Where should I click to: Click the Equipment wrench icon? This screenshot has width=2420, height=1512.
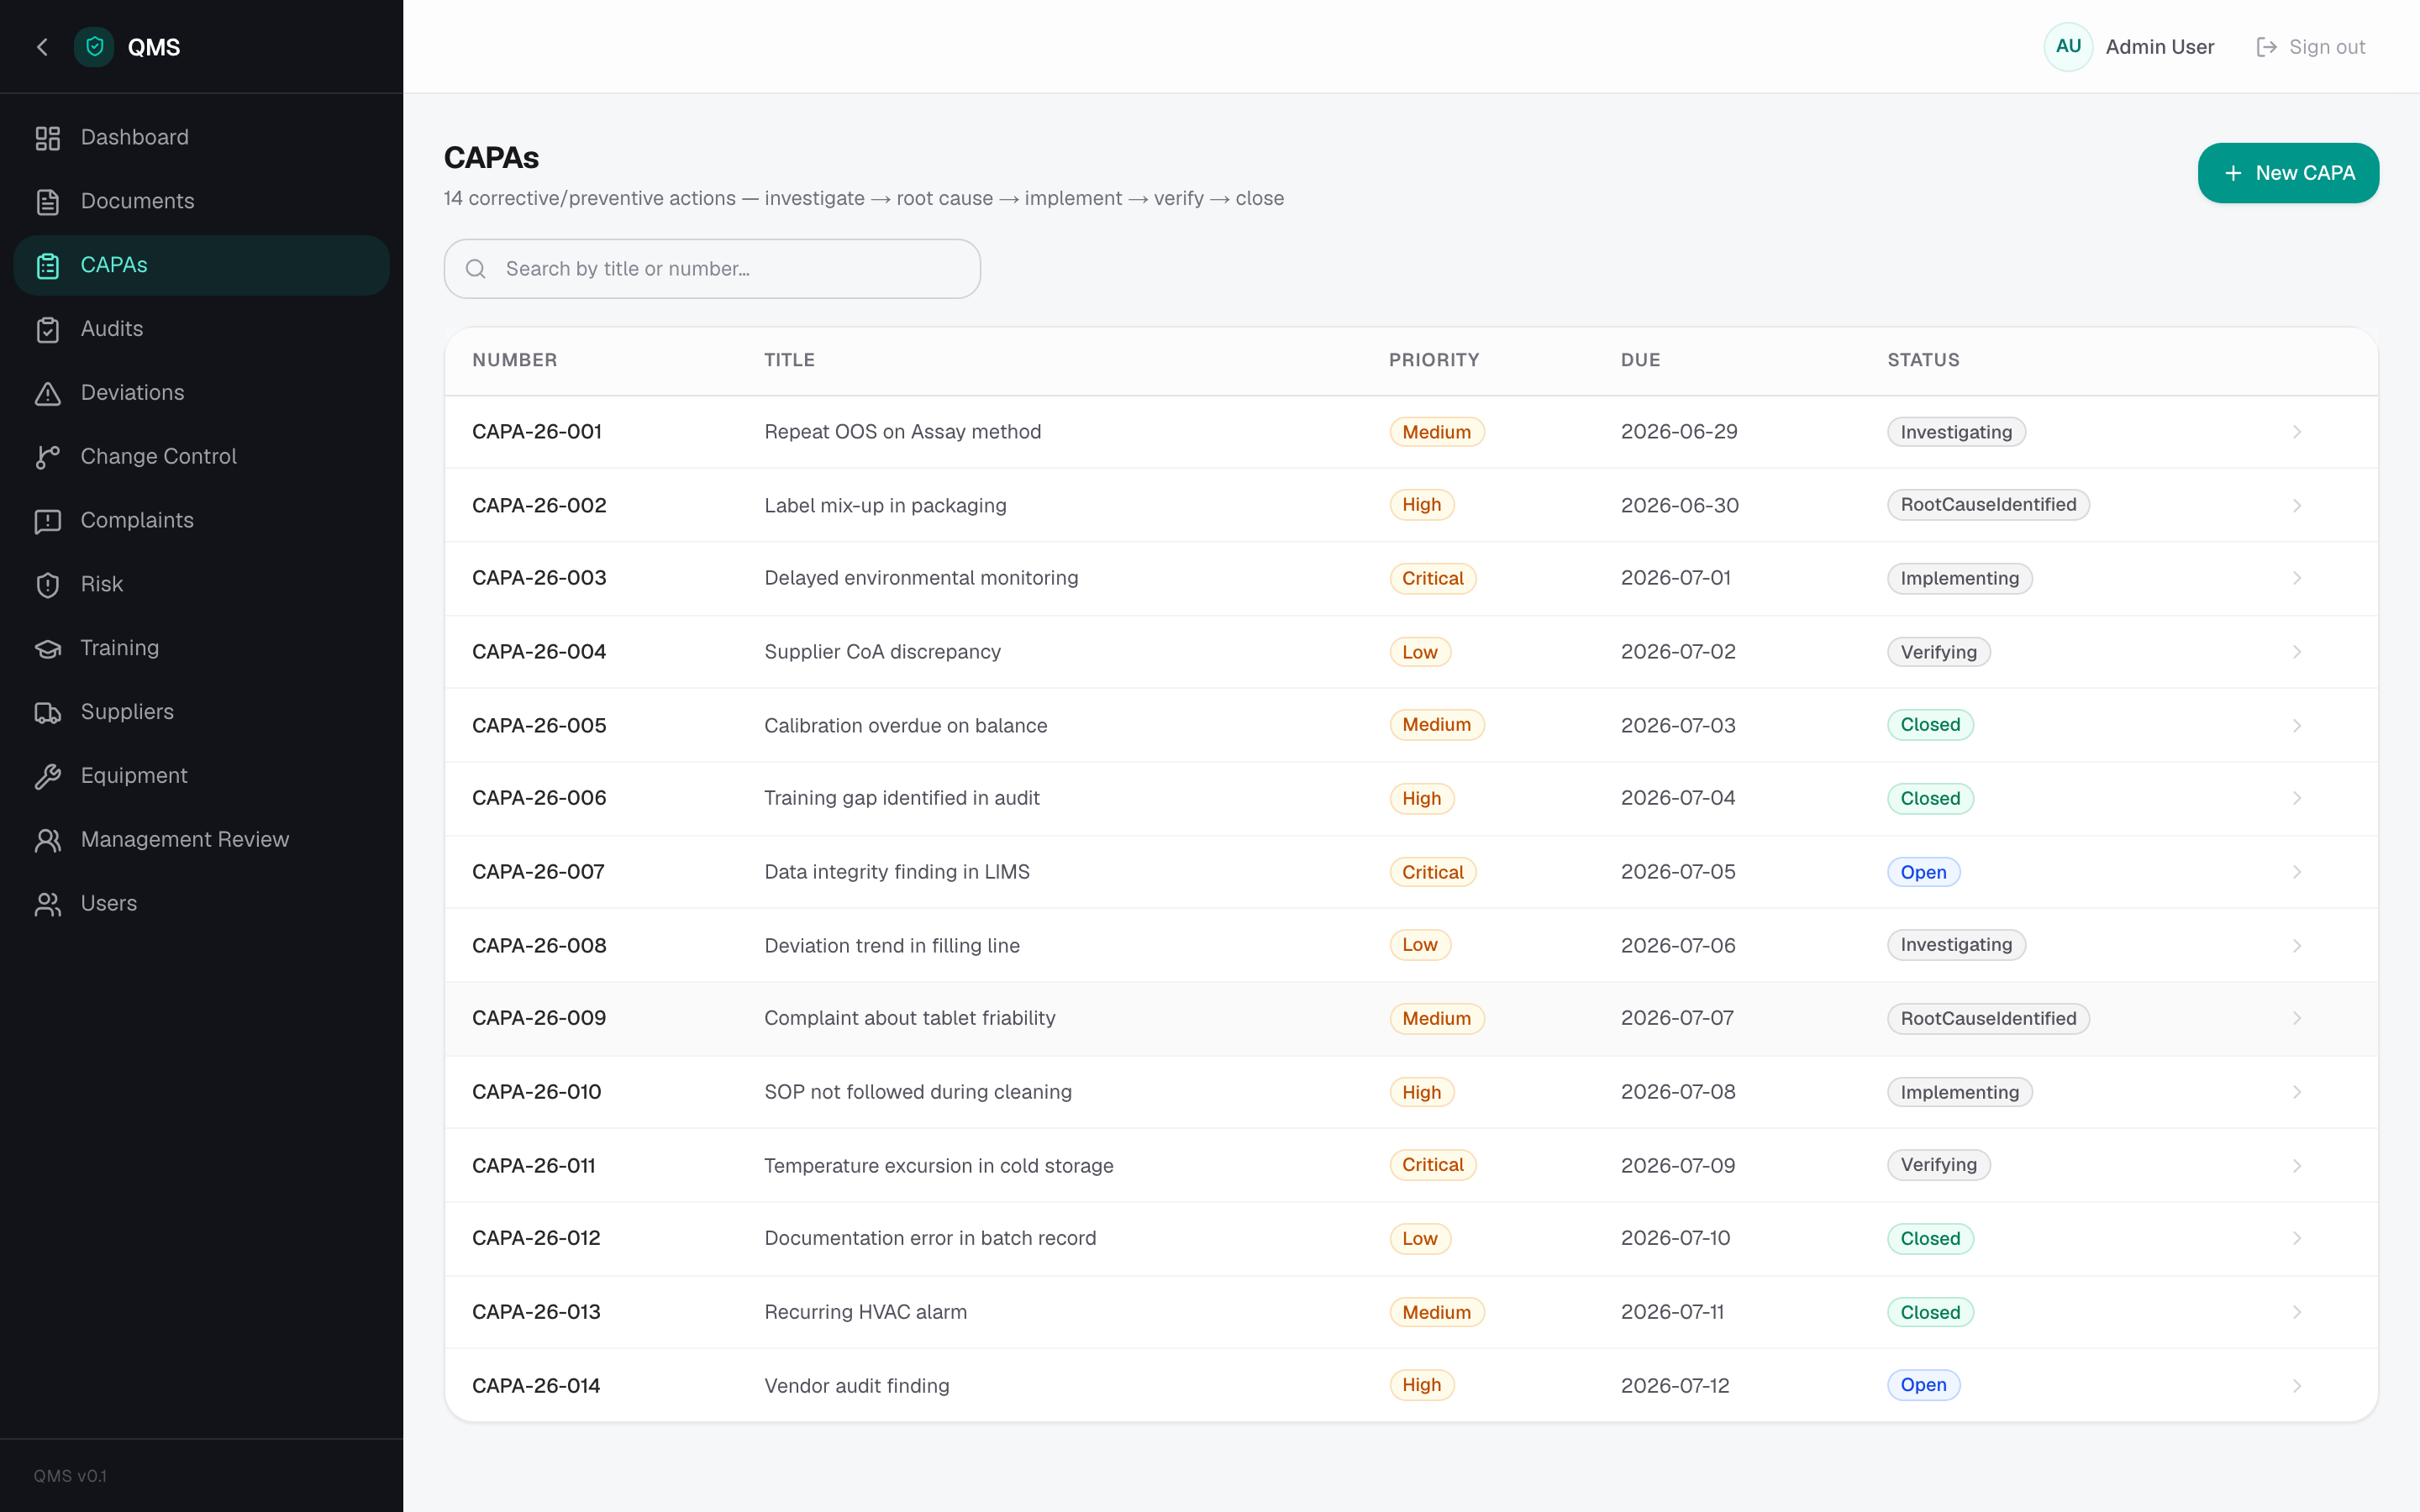coord(47,776)
